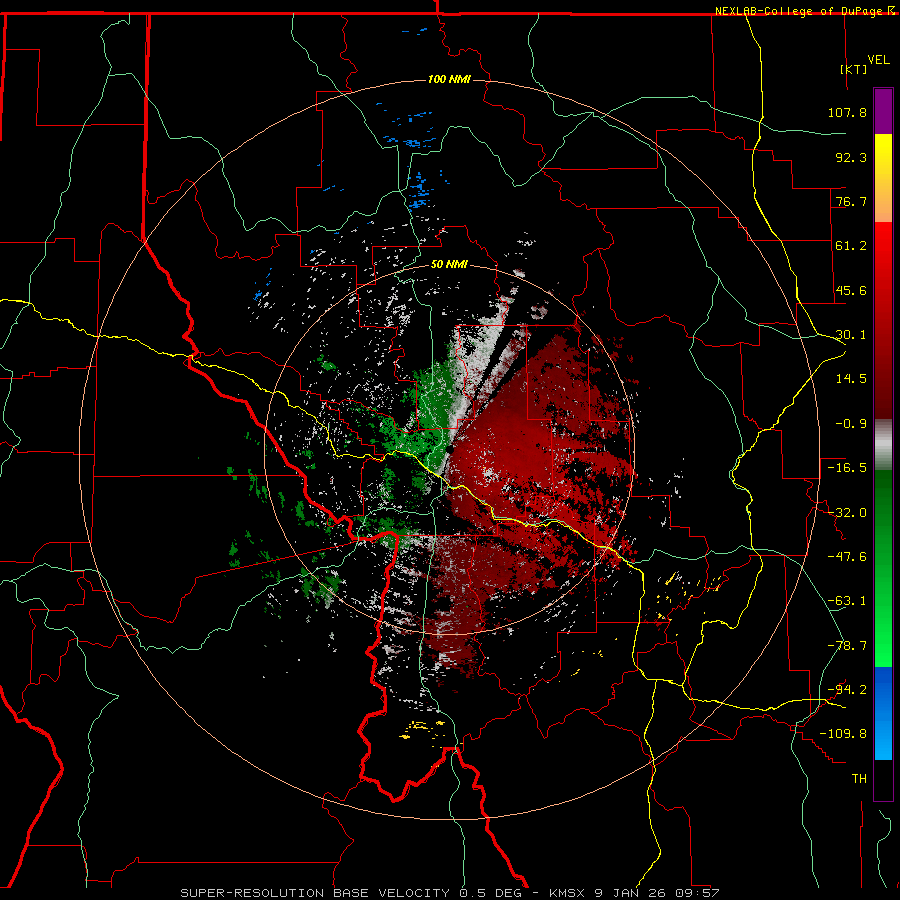Click the TH threshold label

pos(859,779)
